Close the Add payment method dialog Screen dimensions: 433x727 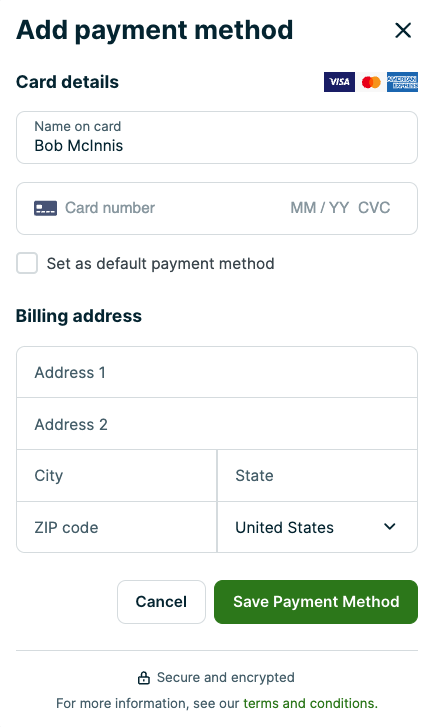coord(403,31)
